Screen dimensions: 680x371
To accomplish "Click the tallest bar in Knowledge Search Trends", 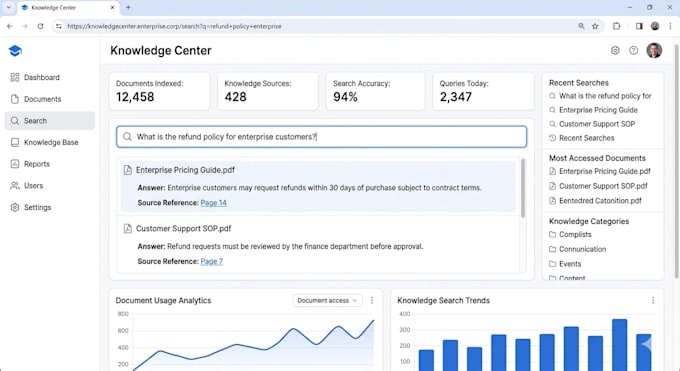I will 619,345.
